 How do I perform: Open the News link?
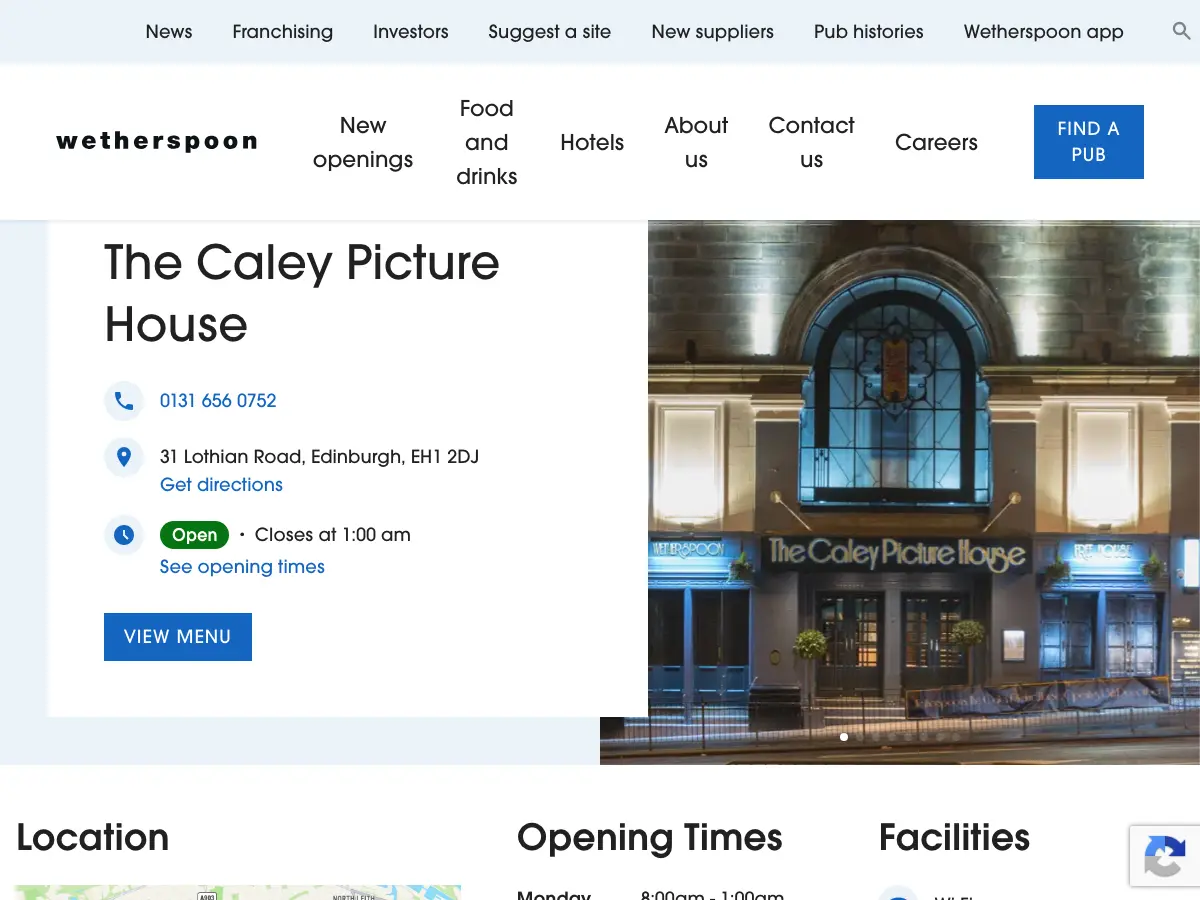point(169,32)
